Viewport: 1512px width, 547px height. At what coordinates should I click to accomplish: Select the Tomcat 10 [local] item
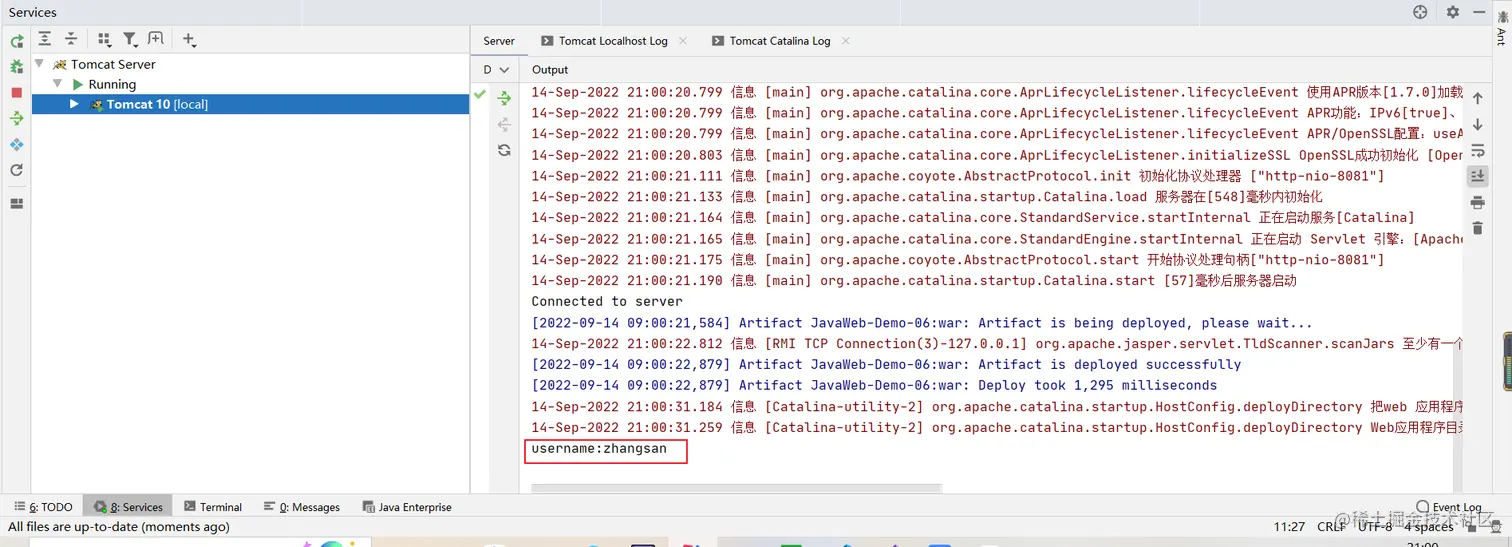[x=250, y=104]
